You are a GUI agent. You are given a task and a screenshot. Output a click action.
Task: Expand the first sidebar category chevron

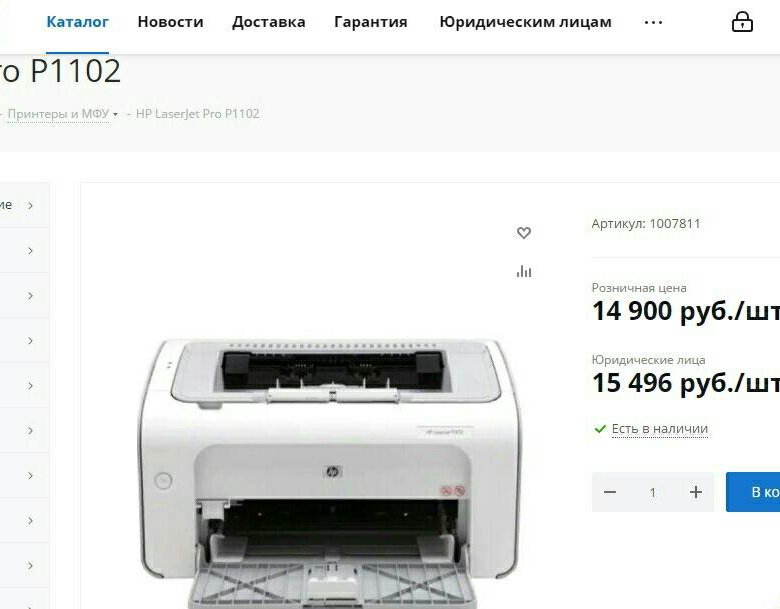(x=30, y=205)
